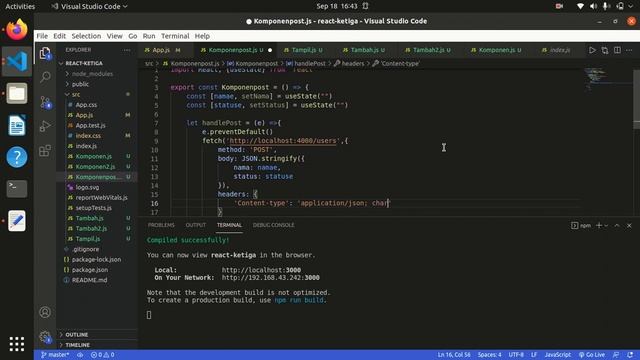Open the Go menu
640x360 pixels.
point(133,36)
